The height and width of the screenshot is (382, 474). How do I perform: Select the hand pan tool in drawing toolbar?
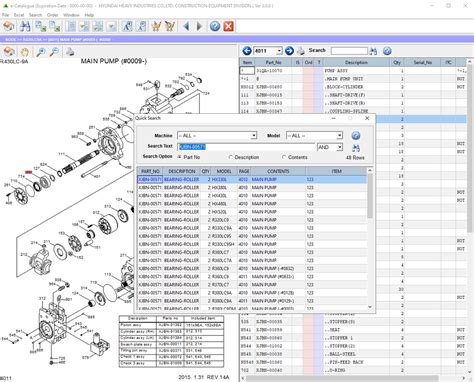coord(24,52)
